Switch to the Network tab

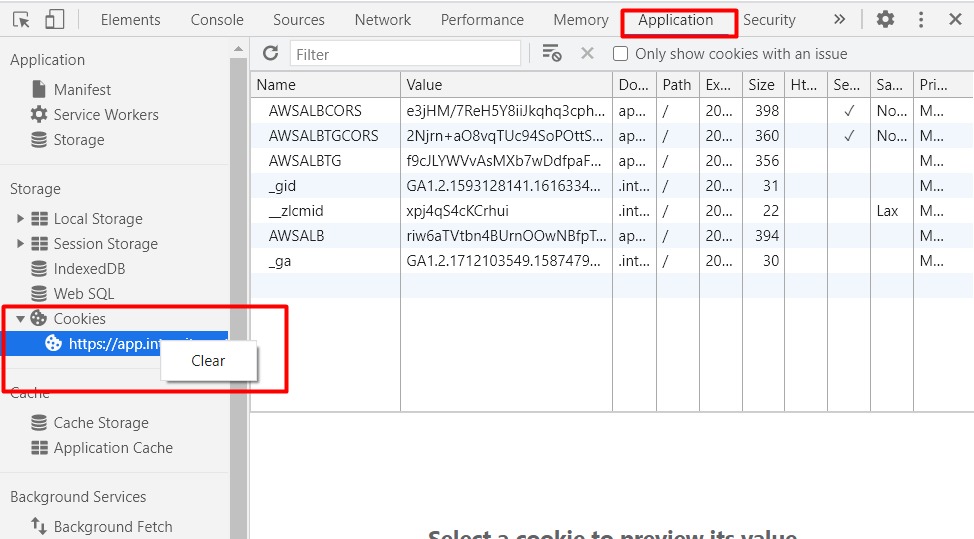tap(382, 20)
